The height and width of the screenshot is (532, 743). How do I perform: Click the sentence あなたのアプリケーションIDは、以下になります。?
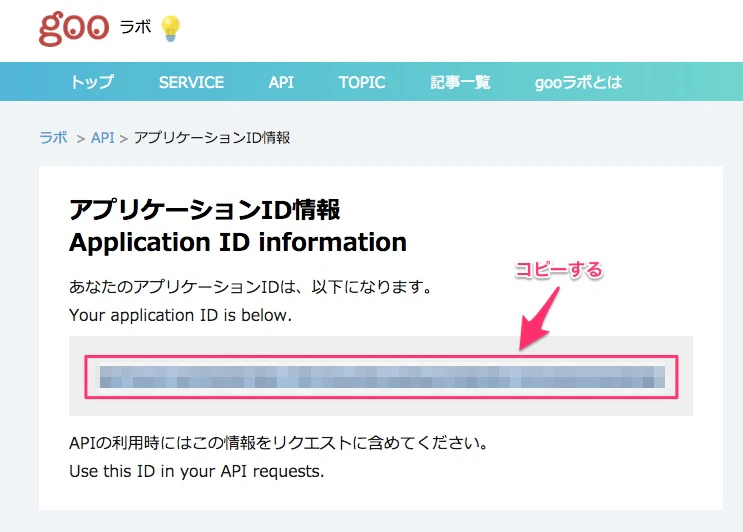tap(250, 287)
